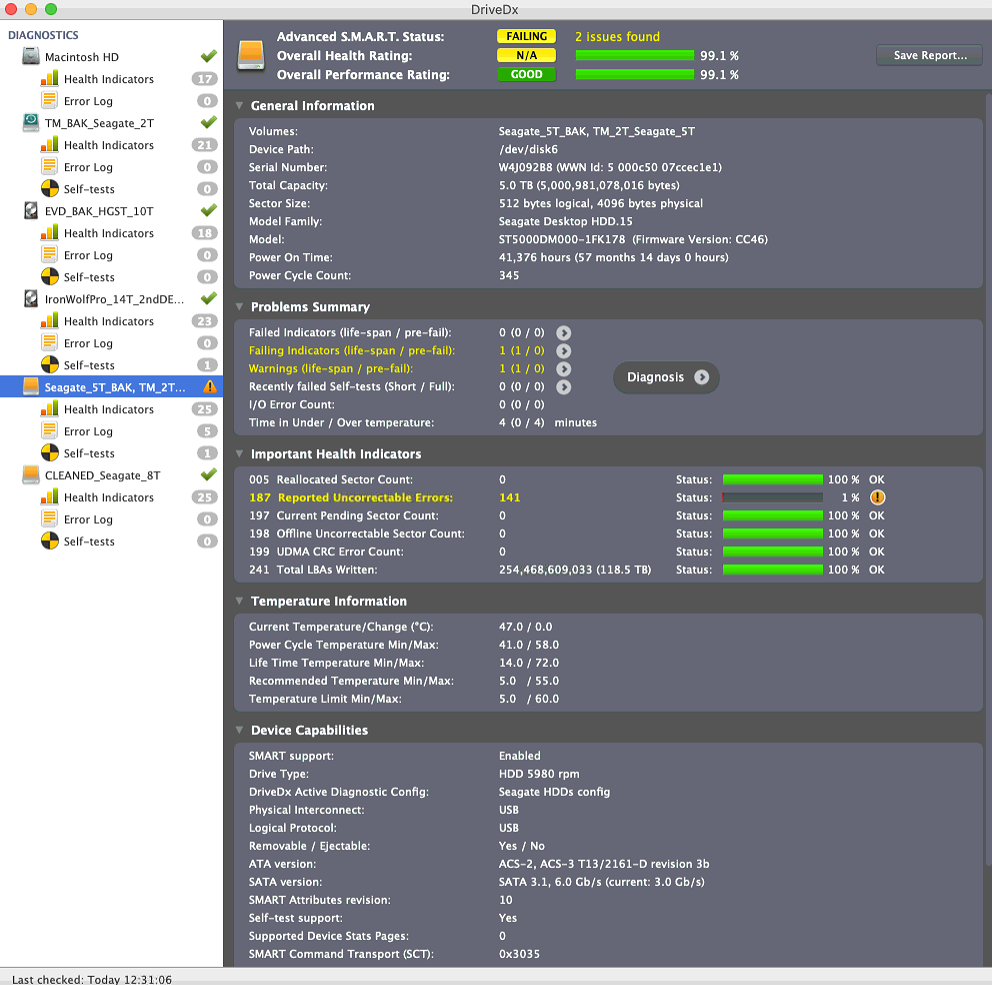Screen dimensions: 992x985
Task: Collapse the Temperature Information section
Action: (239, 601)
